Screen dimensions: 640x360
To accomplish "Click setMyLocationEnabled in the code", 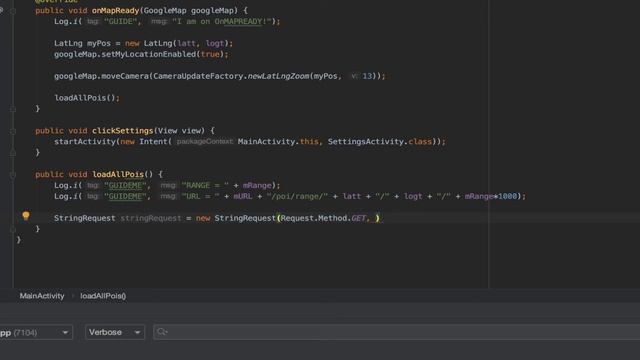I will click(149, 54).
